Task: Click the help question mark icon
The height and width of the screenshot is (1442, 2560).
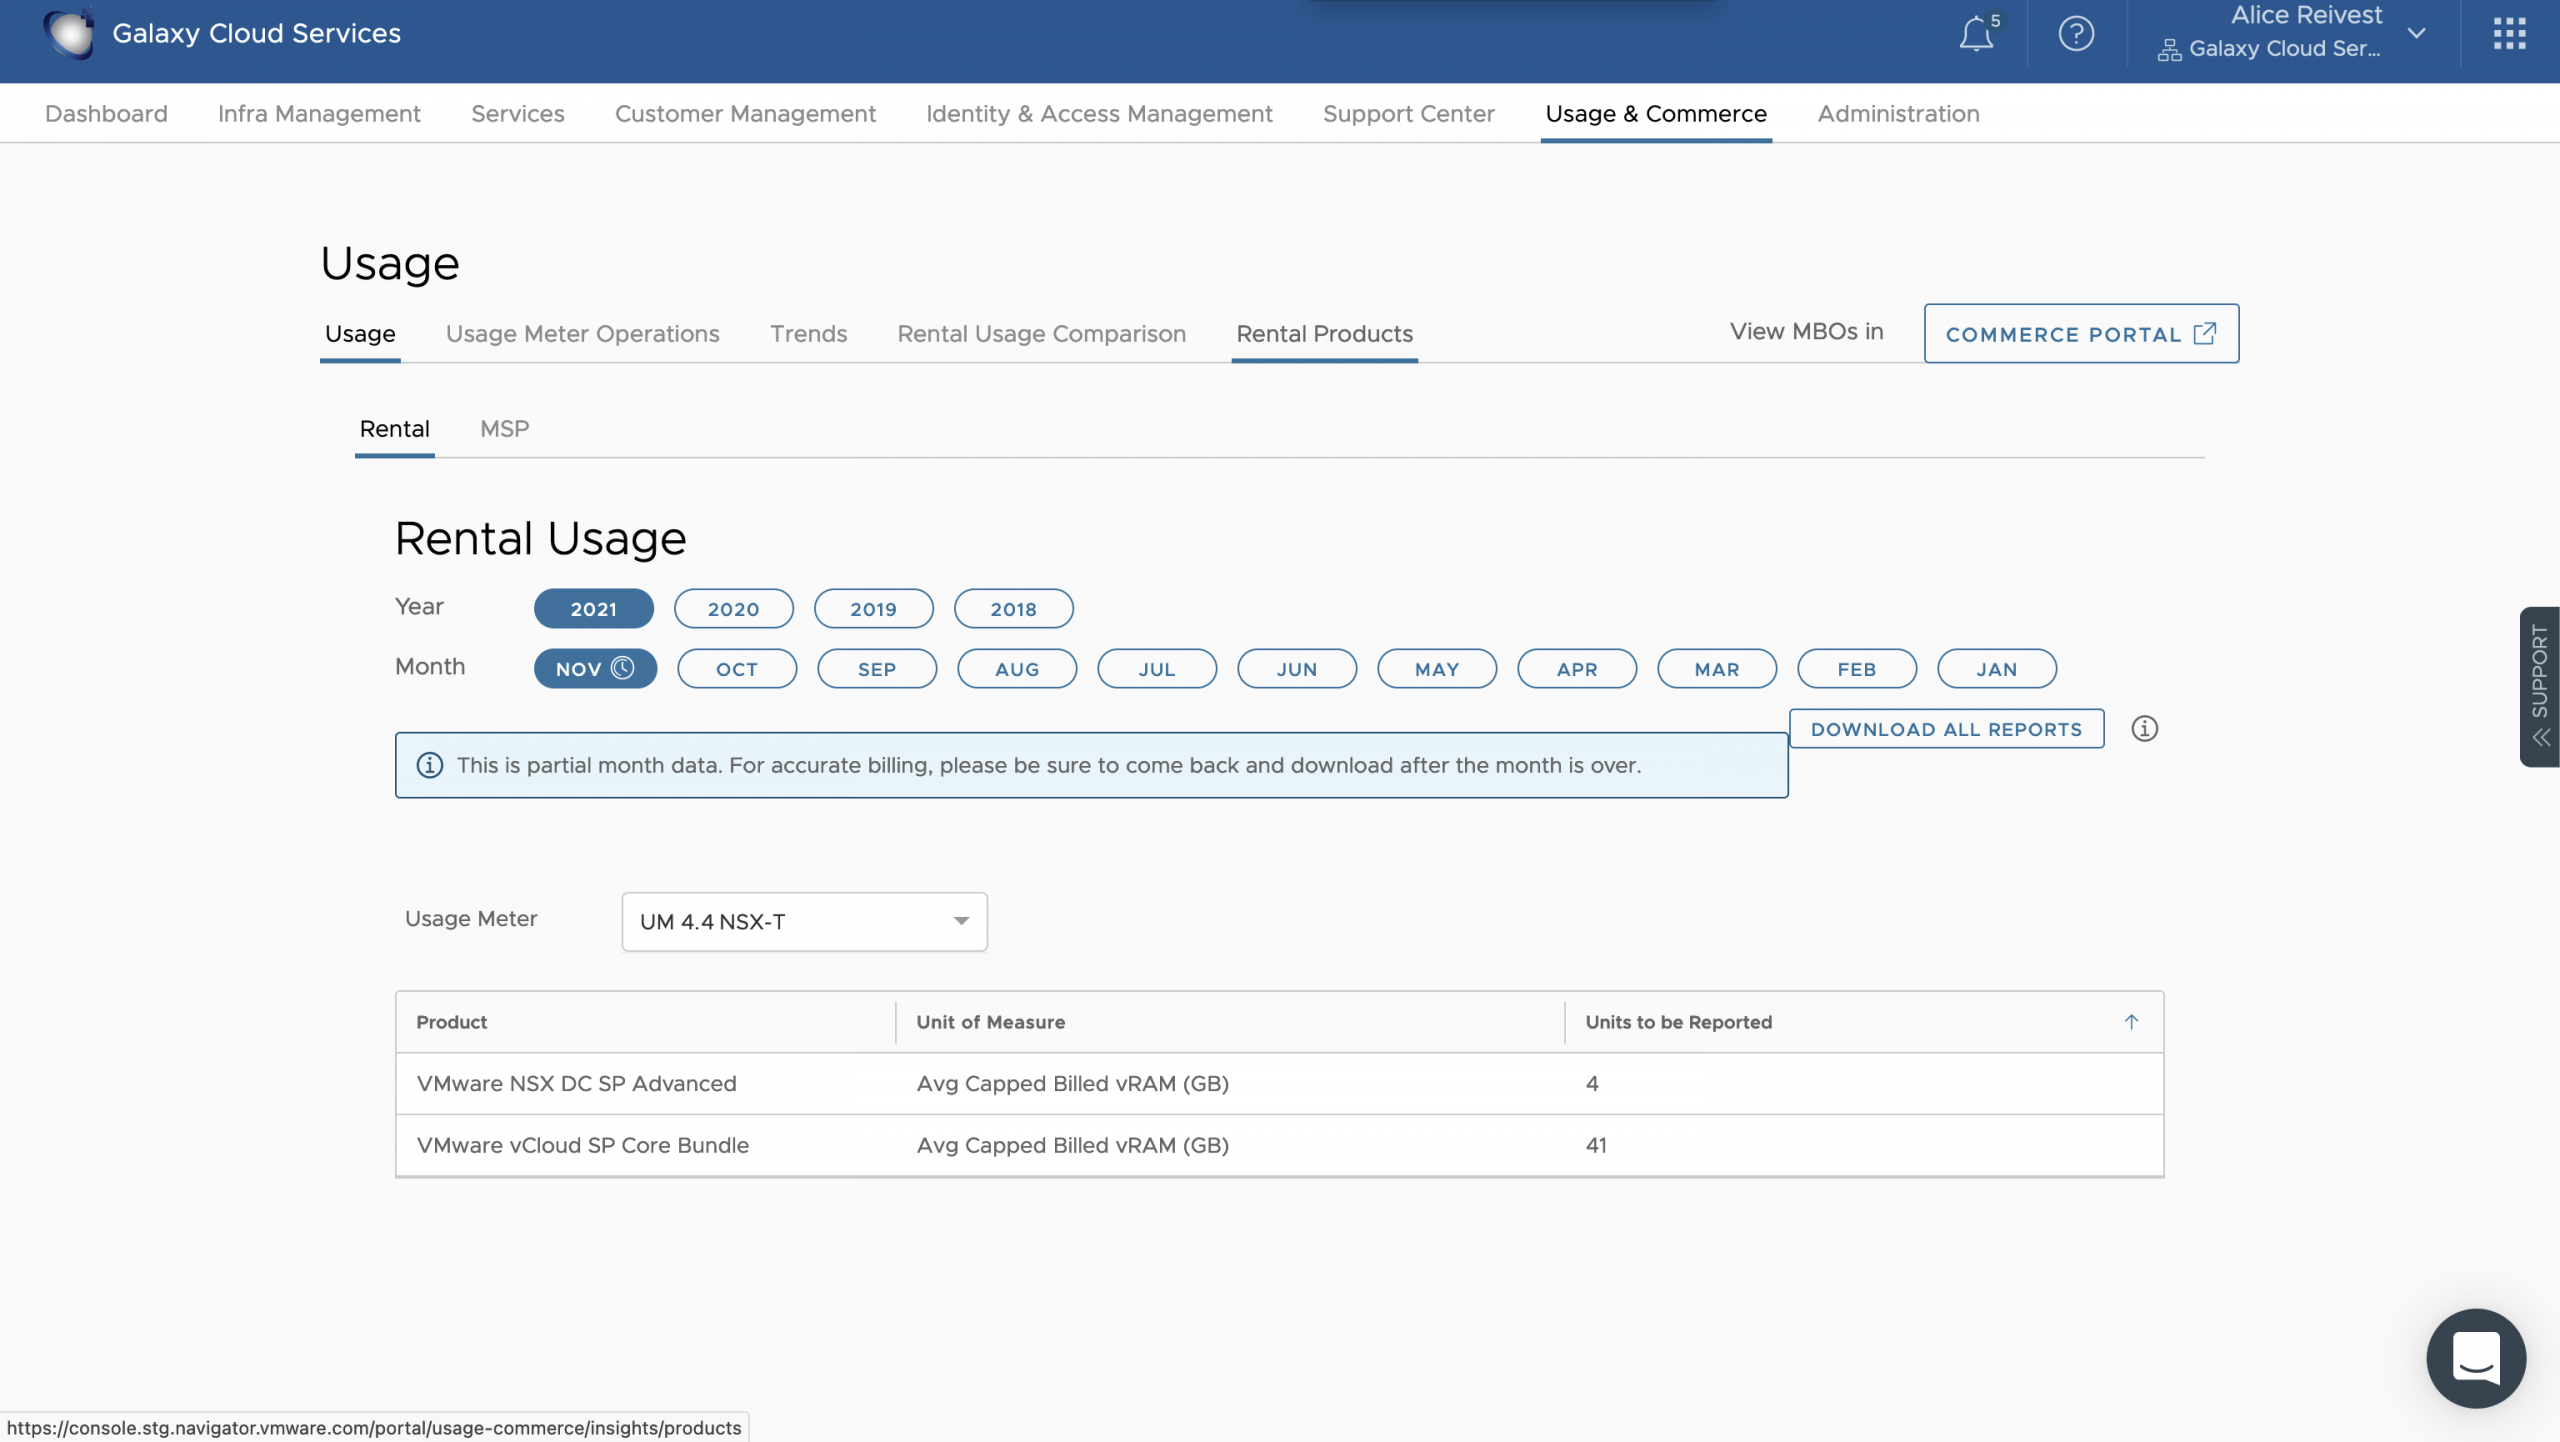Action: pos(2076,34)
